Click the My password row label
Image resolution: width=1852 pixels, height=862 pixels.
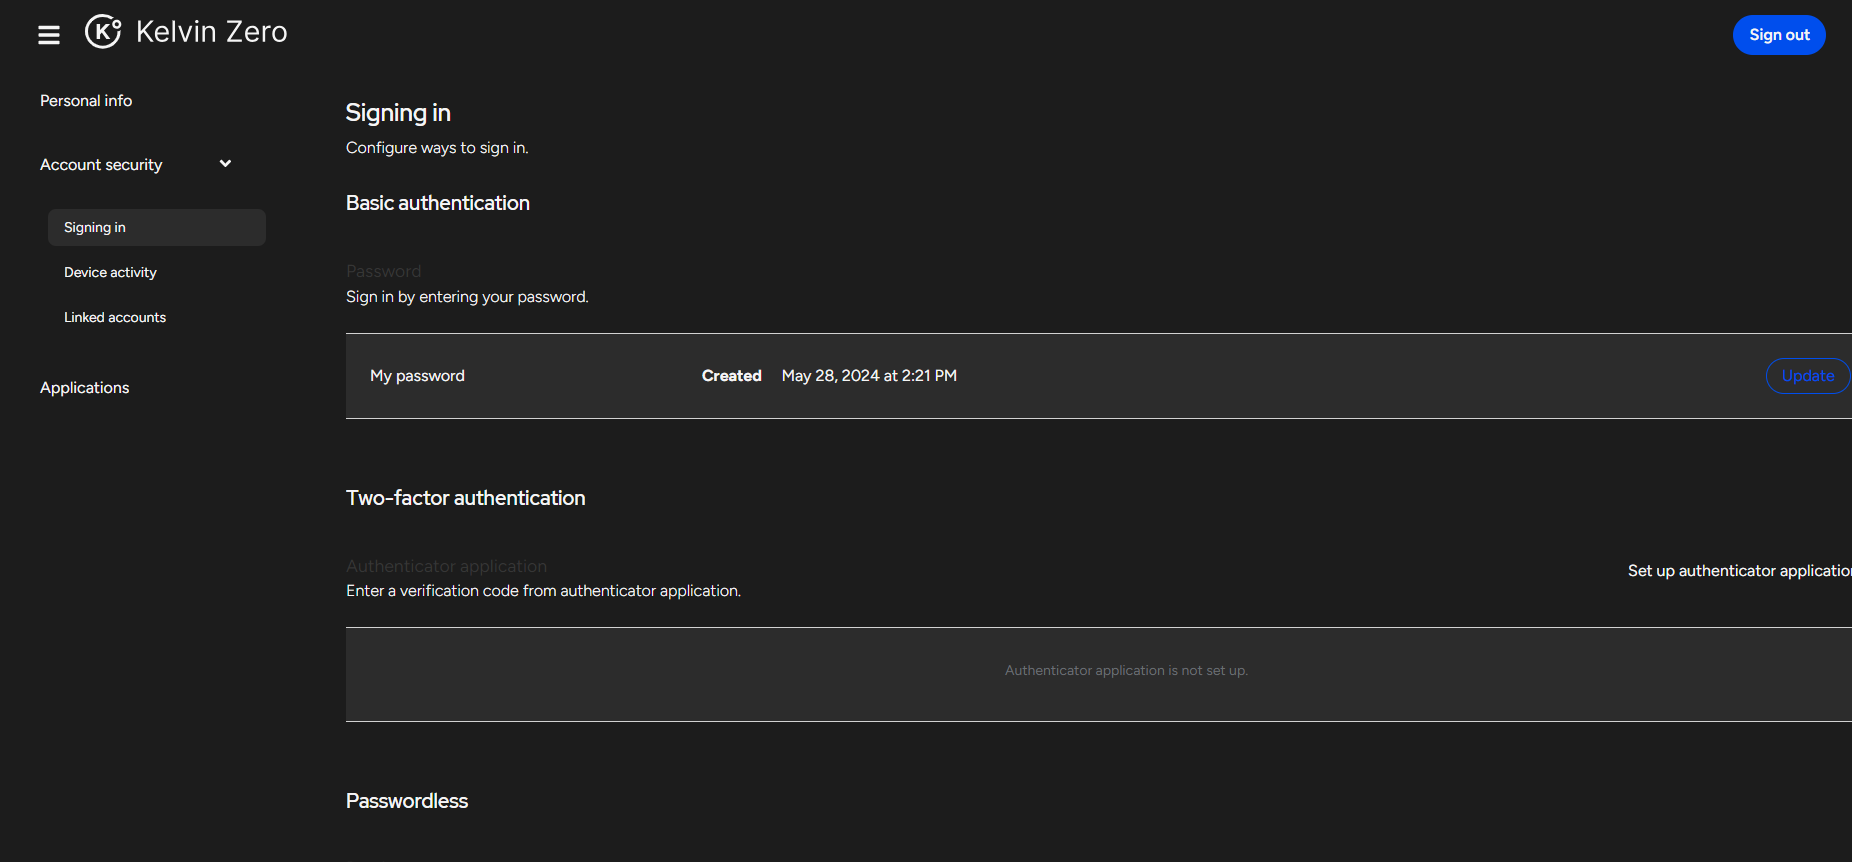(417, 376)
